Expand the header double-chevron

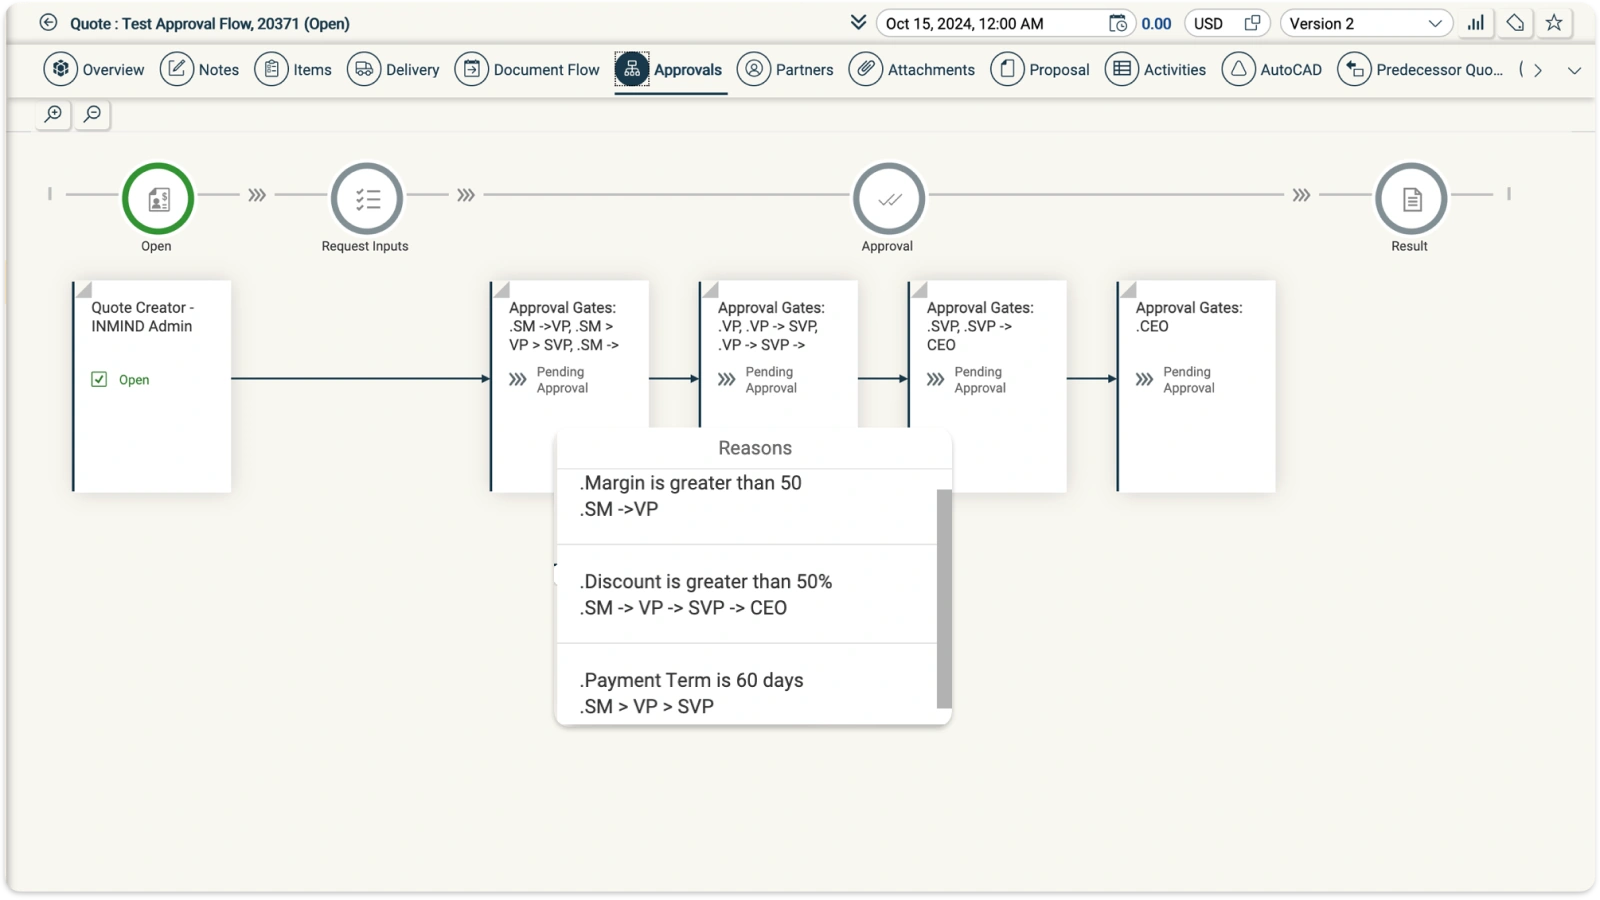(x=858, y=22)
